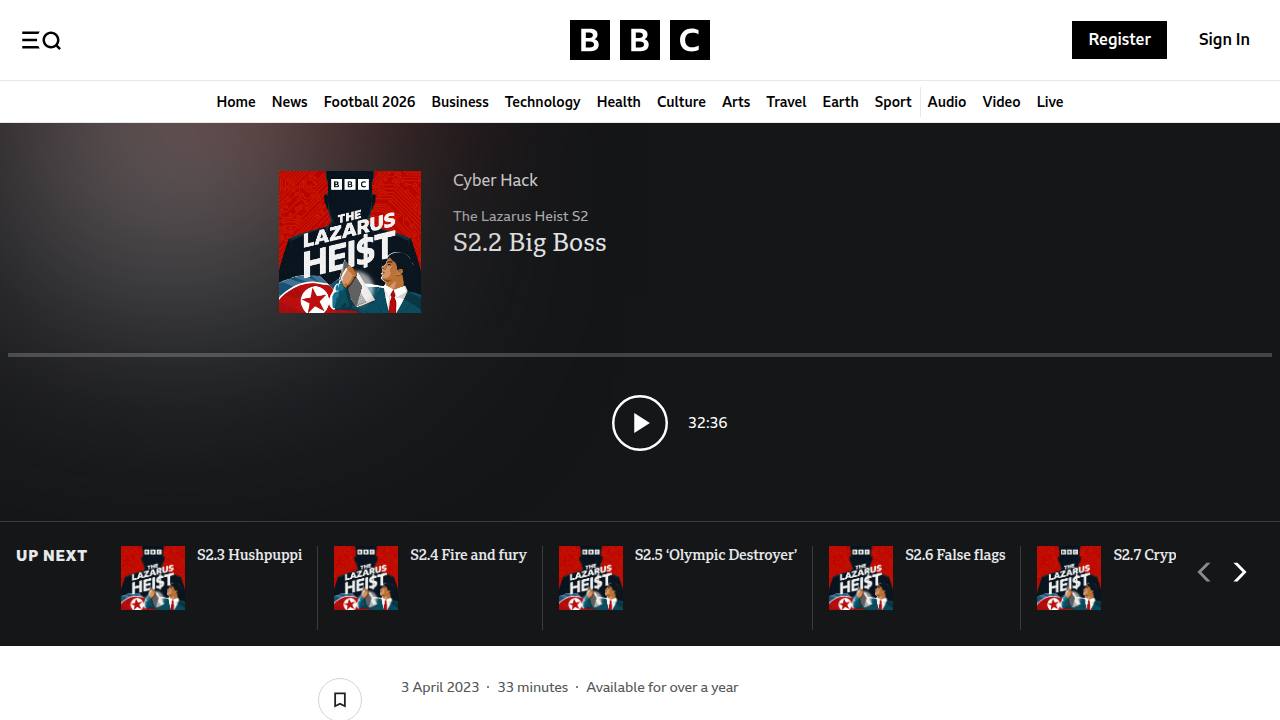Click the large Lazarus Heist cover art
This screenshot has height=720, width=1280.
(x=350, y=242)
